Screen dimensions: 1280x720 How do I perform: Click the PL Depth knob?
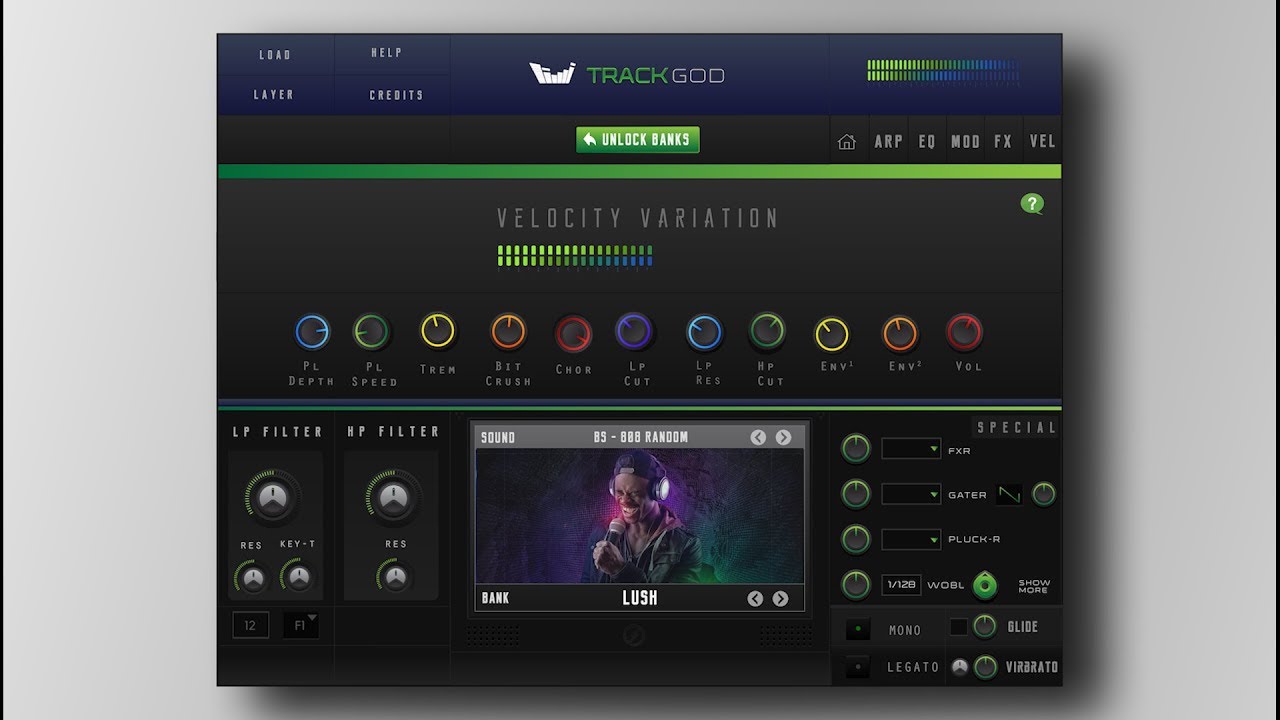click(312, 332)
